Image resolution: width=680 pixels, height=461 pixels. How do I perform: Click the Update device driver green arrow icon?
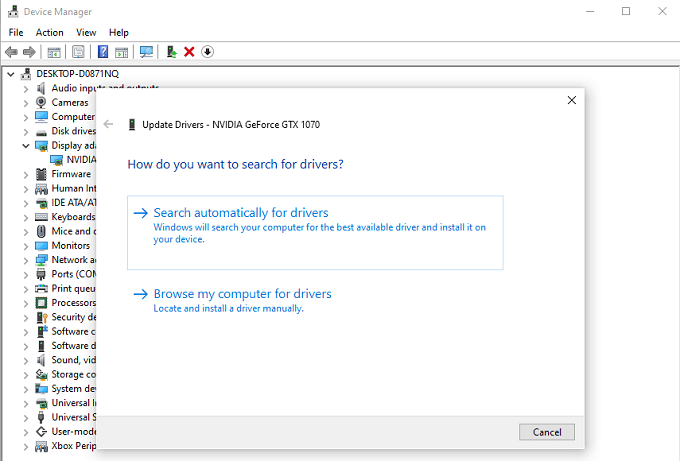coord(172,52)
